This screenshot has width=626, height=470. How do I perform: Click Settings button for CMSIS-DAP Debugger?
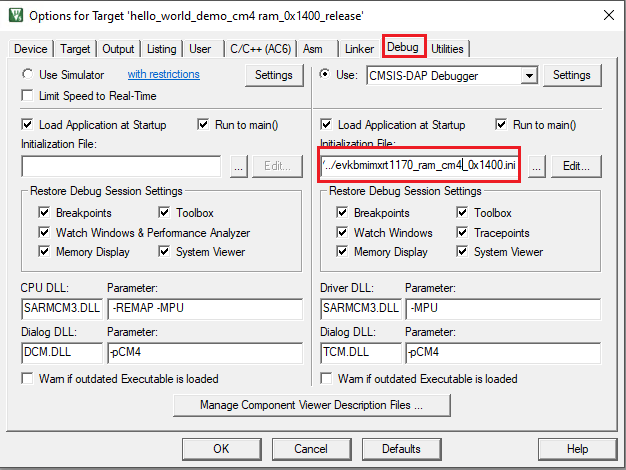(571, 75)
